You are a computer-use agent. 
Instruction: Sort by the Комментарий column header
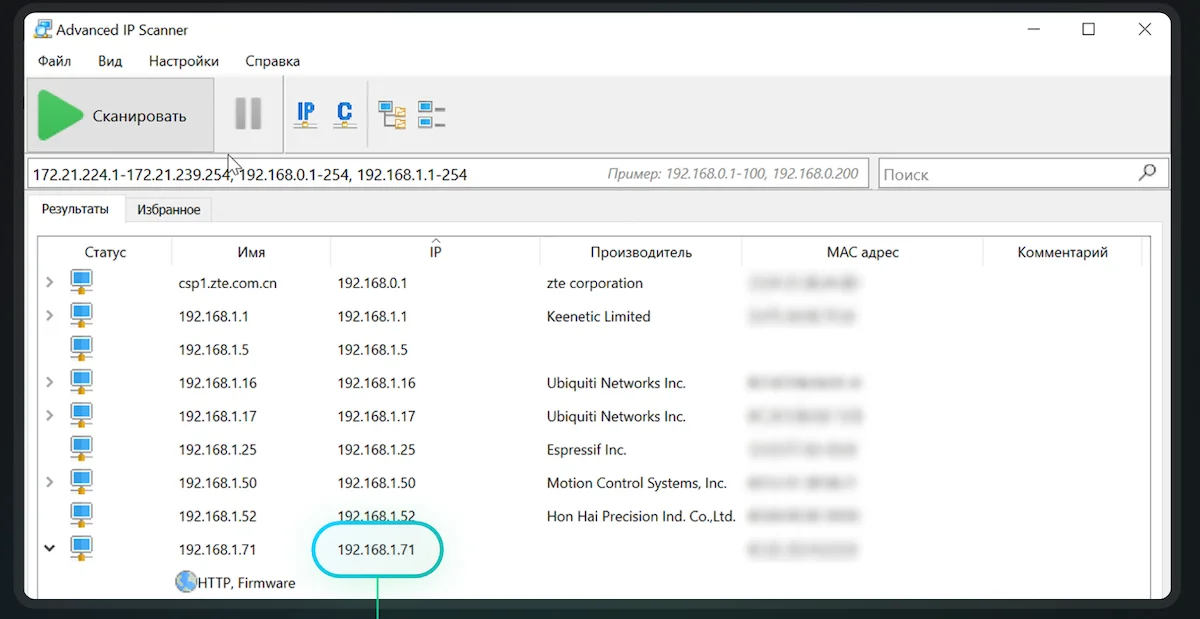click(1062, 252)
